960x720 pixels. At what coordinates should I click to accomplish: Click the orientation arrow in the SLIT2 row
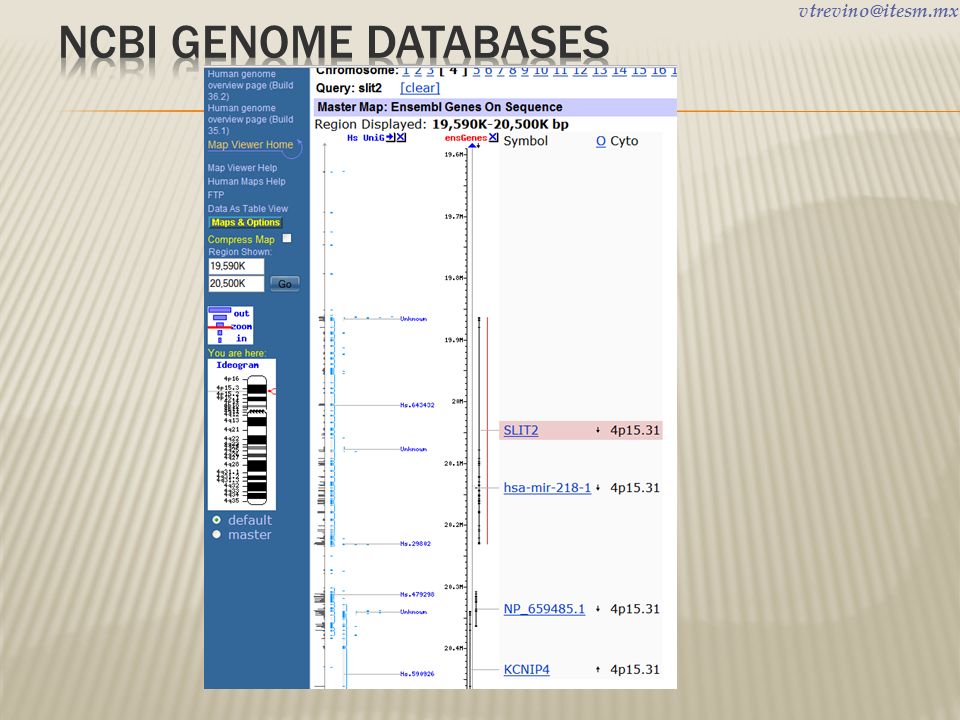(598, 430)
